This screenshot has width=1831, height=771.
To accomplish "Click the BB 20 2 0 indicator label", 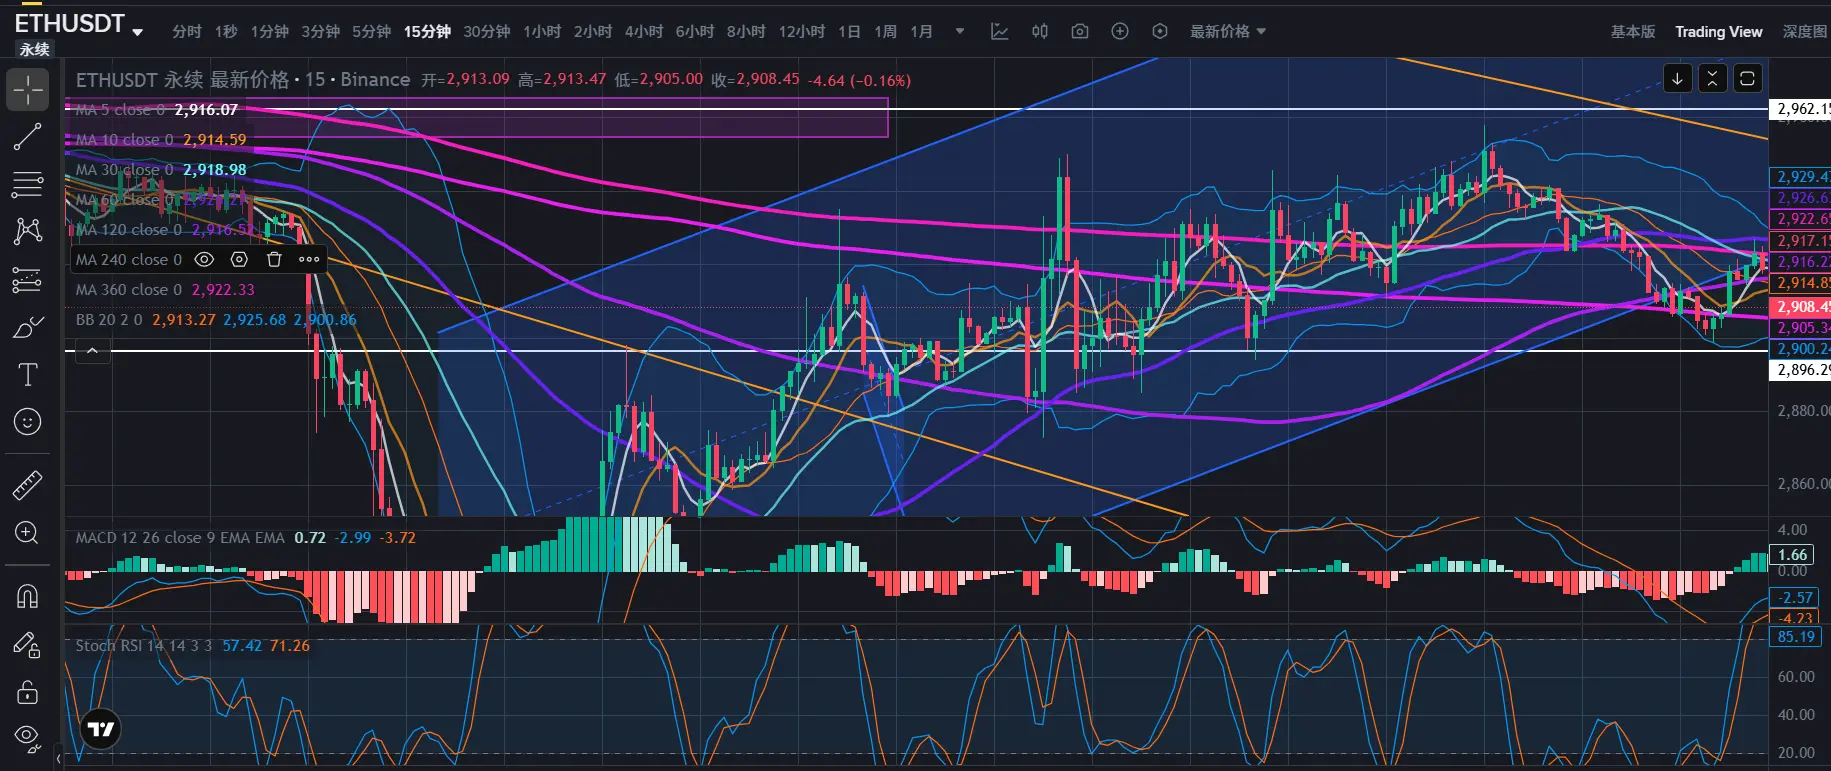I will (109, 320).
